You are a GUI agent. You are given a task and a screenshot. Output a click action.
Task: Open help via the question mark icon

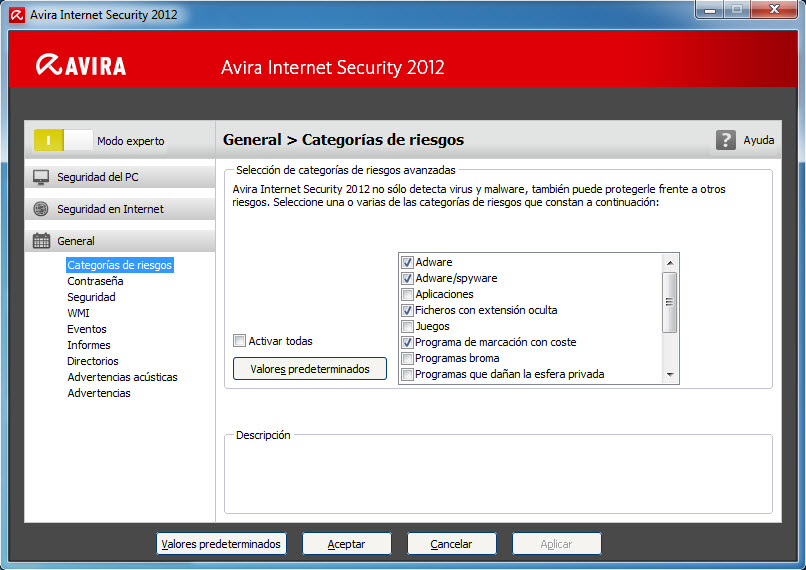click(x=725, y=140)
